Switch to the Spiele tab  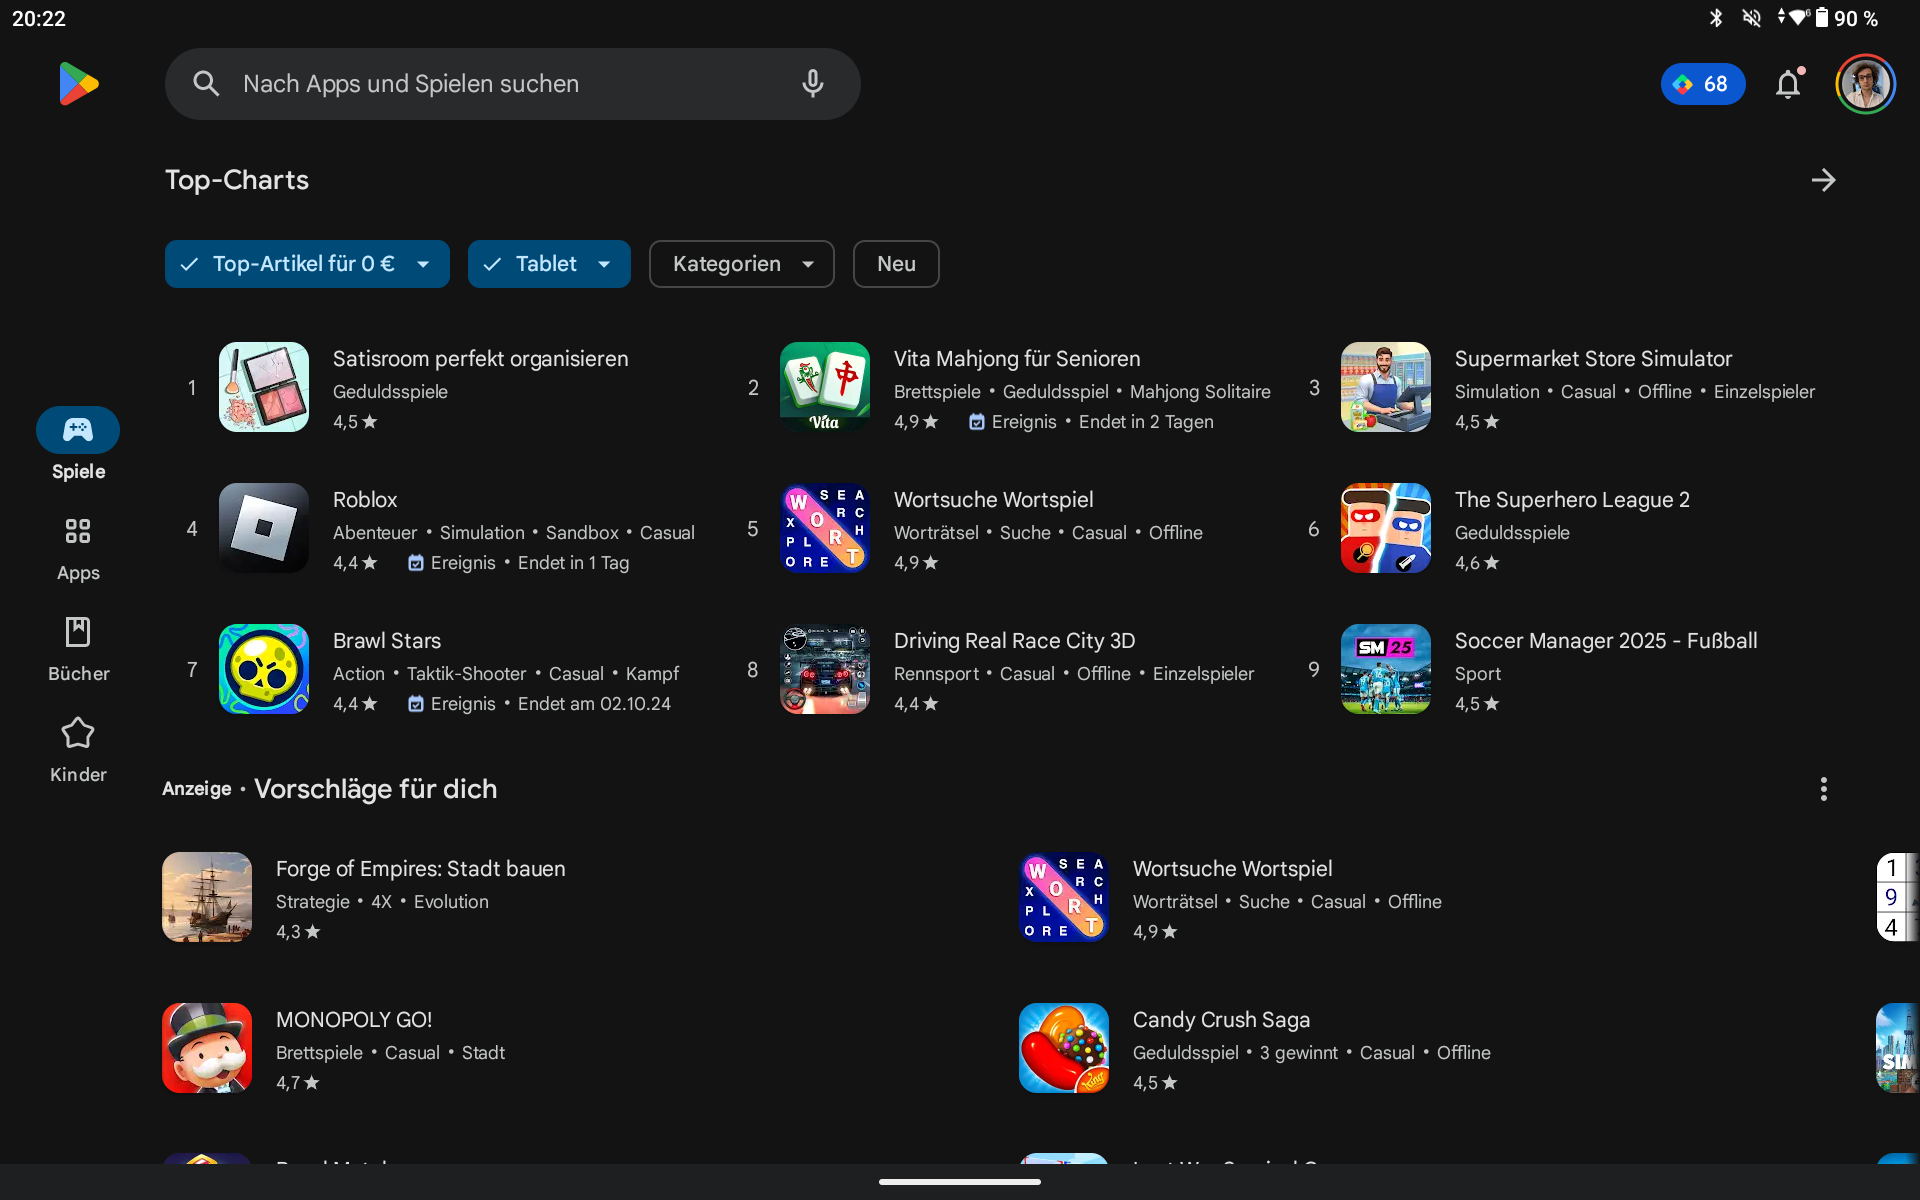78,445
